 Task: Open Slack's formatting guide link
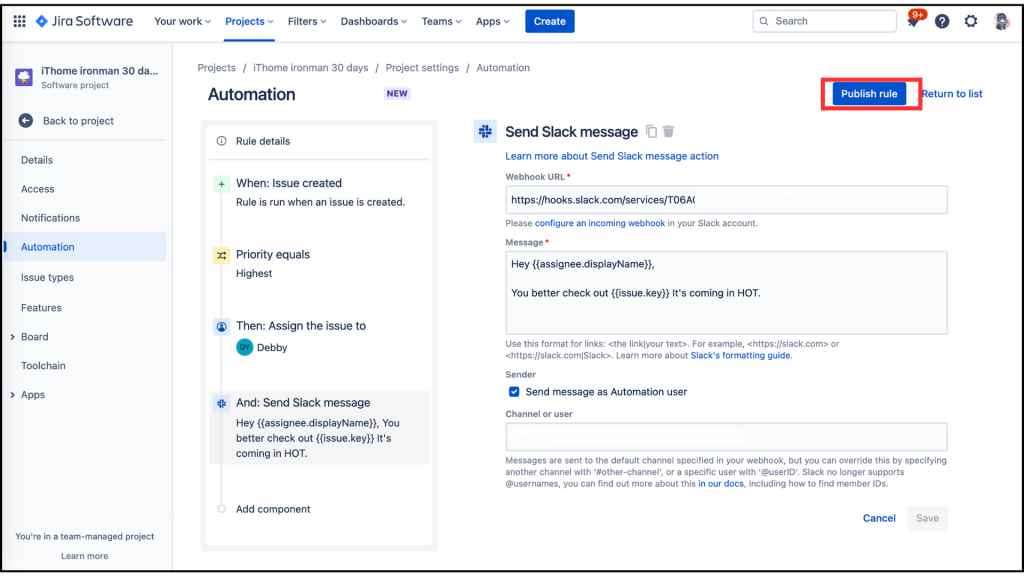coord(740,355)
